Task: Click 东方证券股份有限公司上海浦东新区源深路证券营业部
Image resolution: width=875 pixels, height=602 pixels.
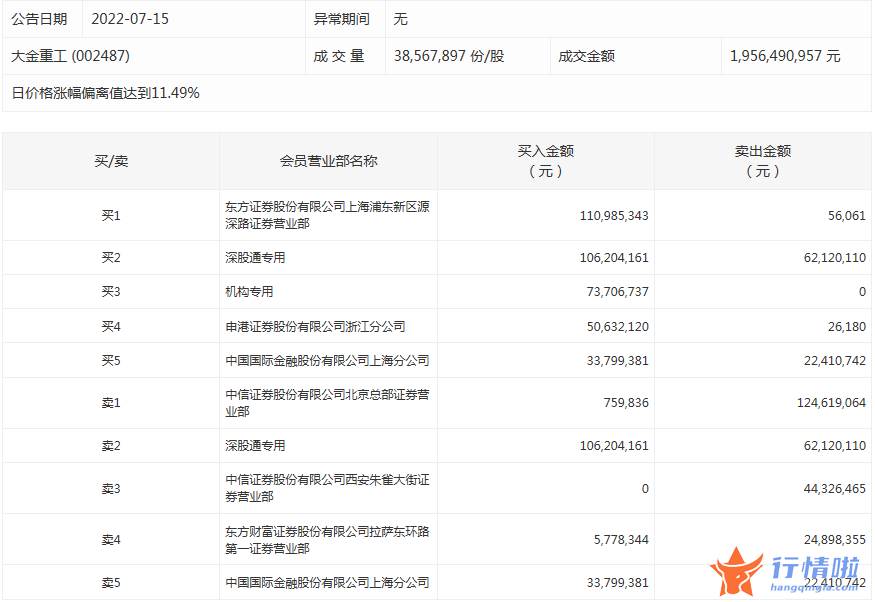Action: pyautogui.click(x=327, y=215)
